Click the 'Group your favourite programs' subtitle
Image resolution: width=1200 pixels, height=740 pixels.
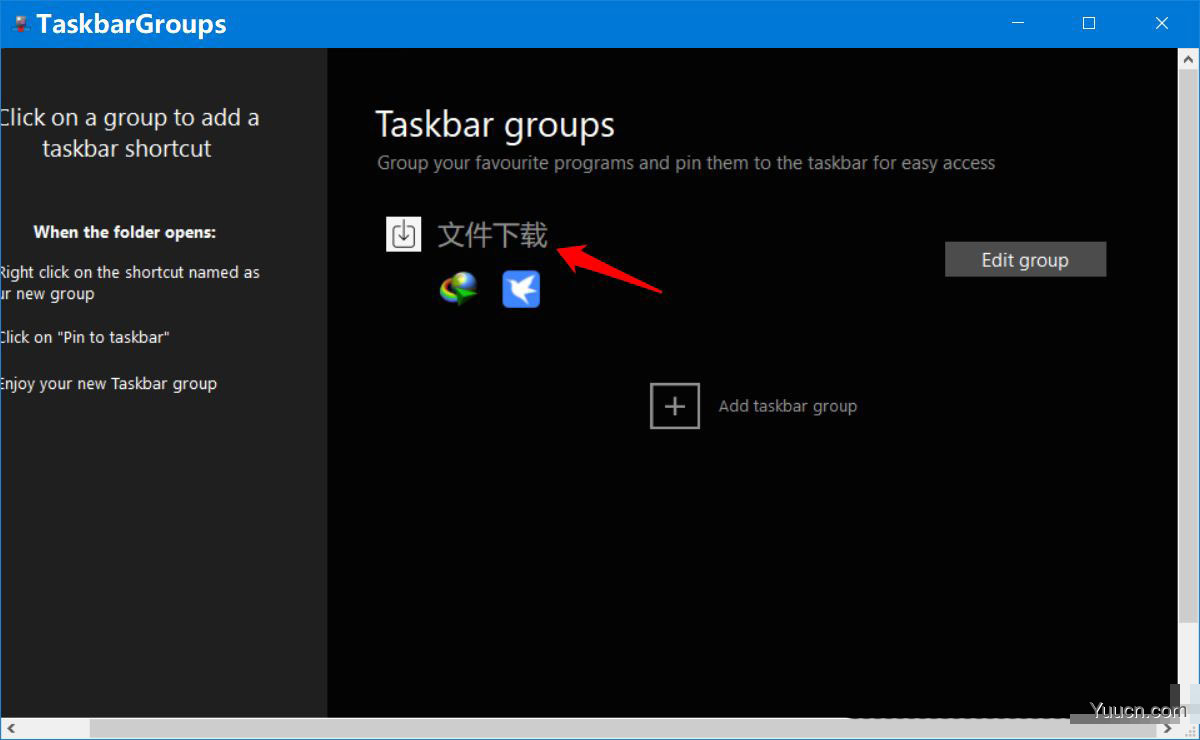pos(686,163)
